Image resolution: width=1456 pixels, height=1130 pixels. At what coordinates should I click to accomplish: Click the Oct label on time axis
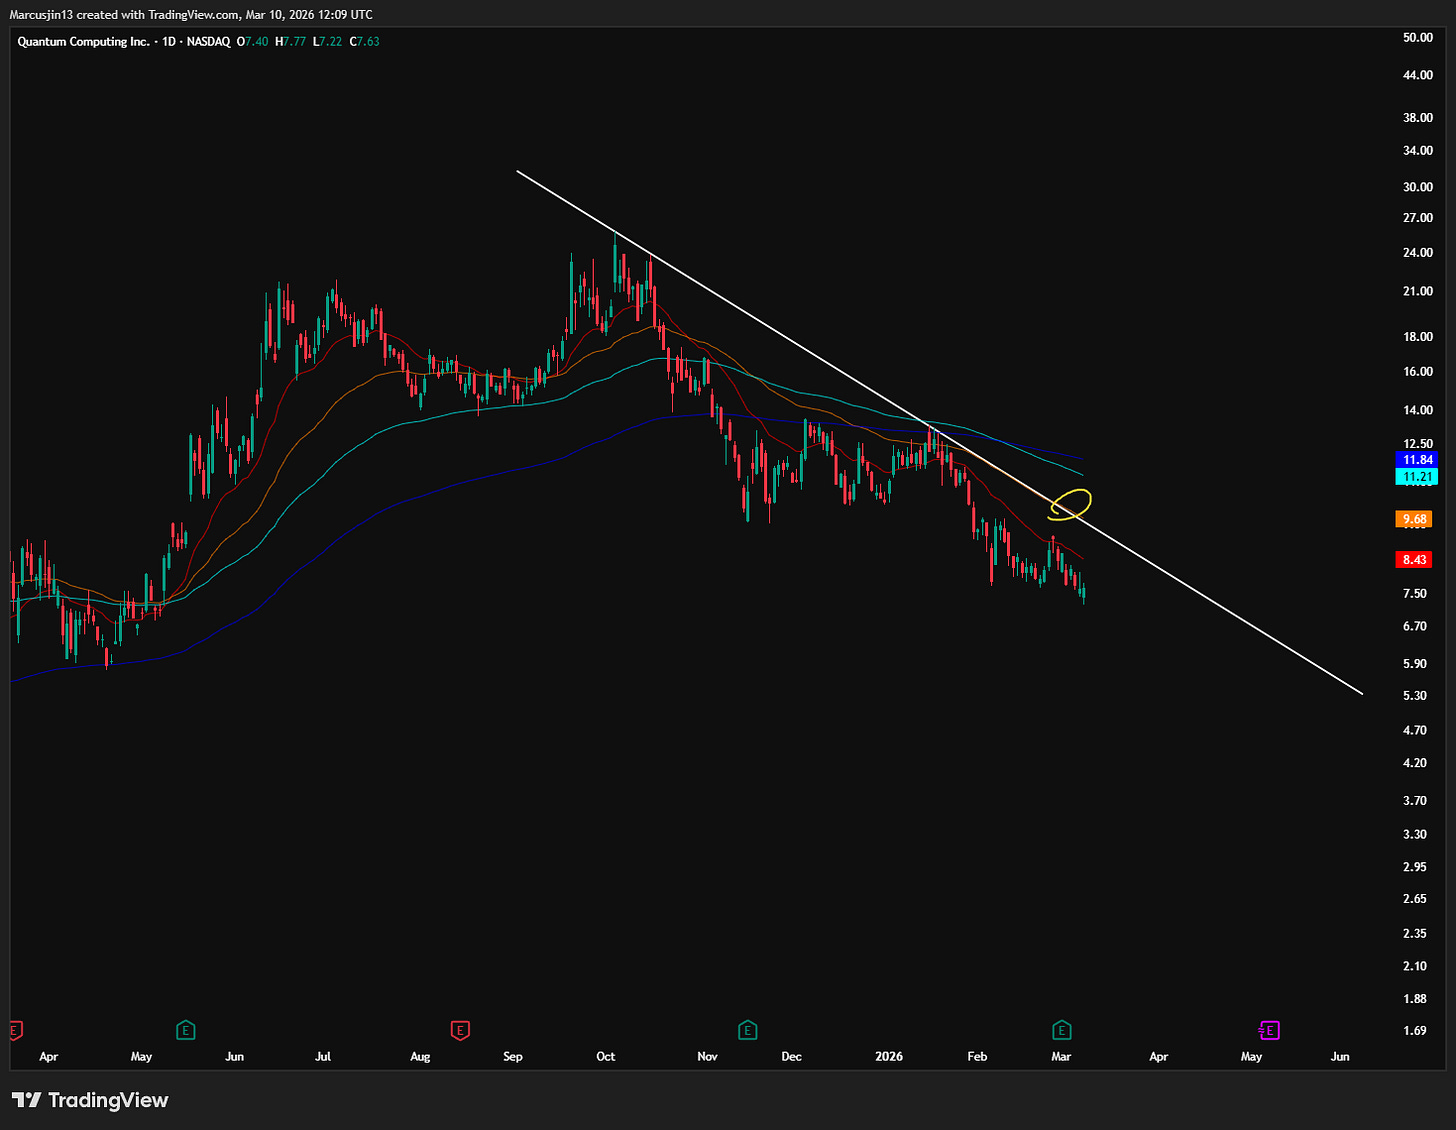tap(606, 1057)
